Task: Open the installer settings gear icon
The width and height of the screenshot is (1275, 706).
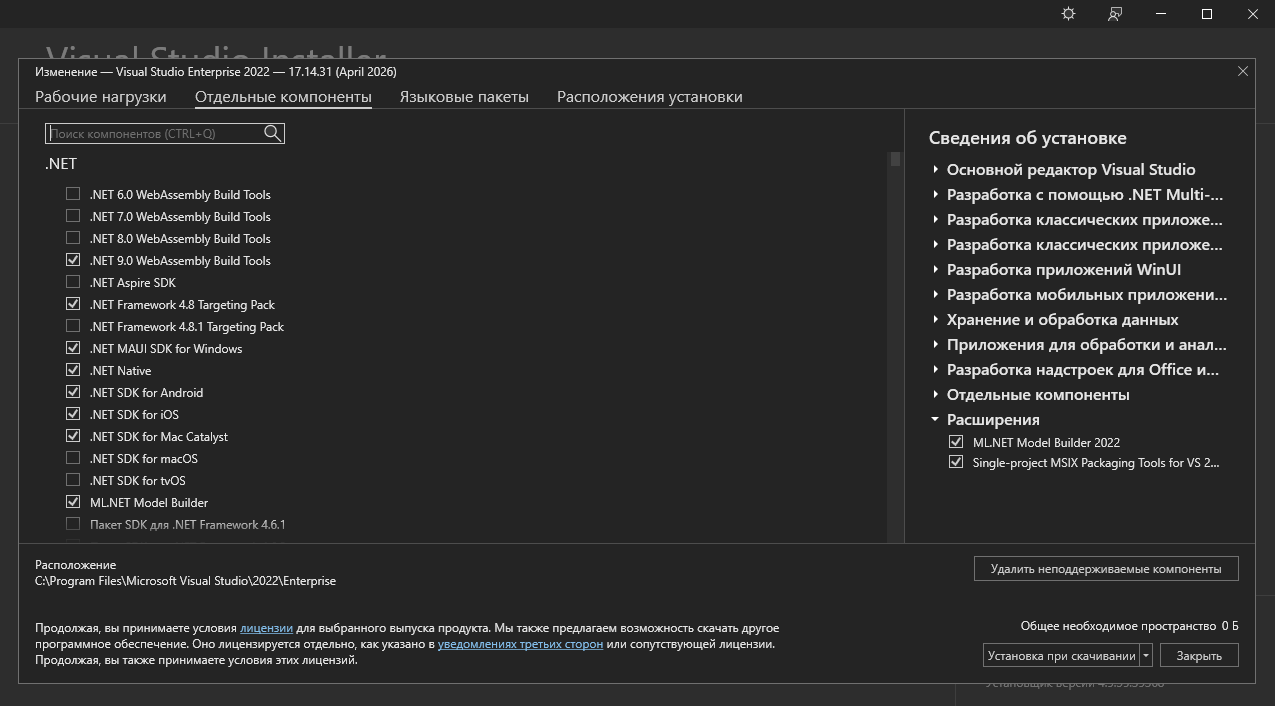Action: tap(1068, 14)
